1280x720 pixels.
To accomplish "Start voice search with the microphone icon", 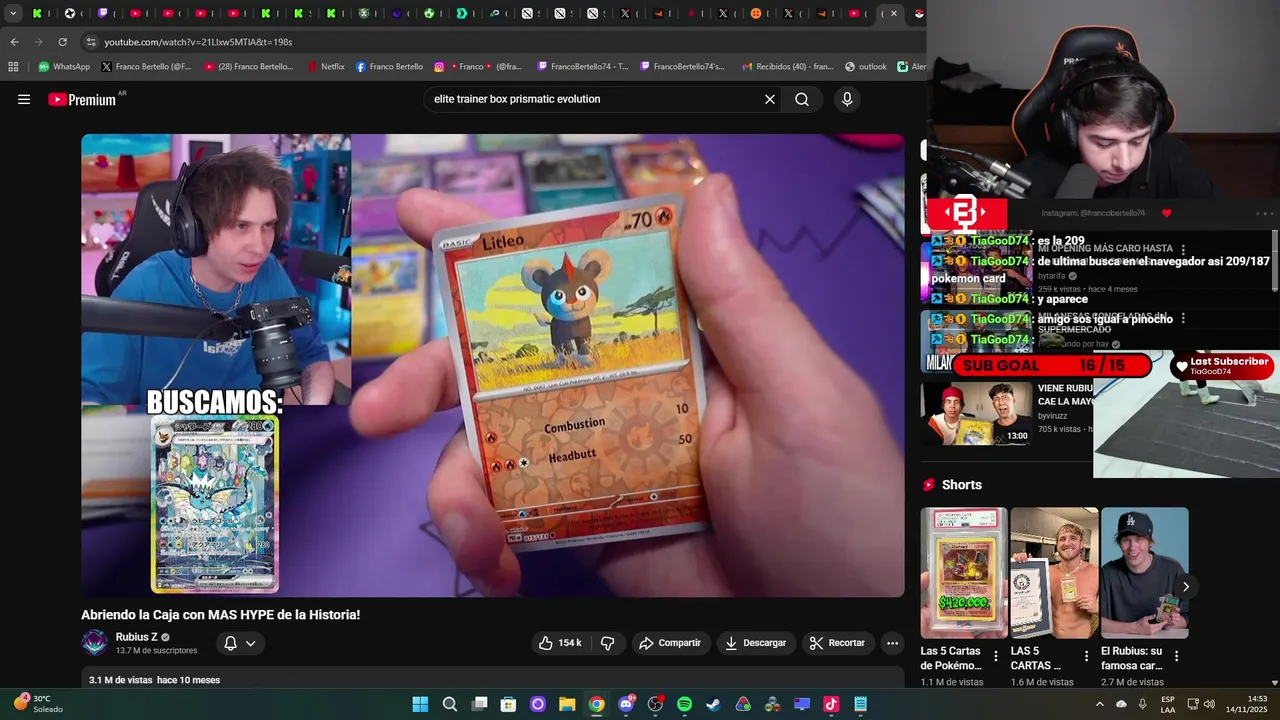I will (x=847, y=99).
